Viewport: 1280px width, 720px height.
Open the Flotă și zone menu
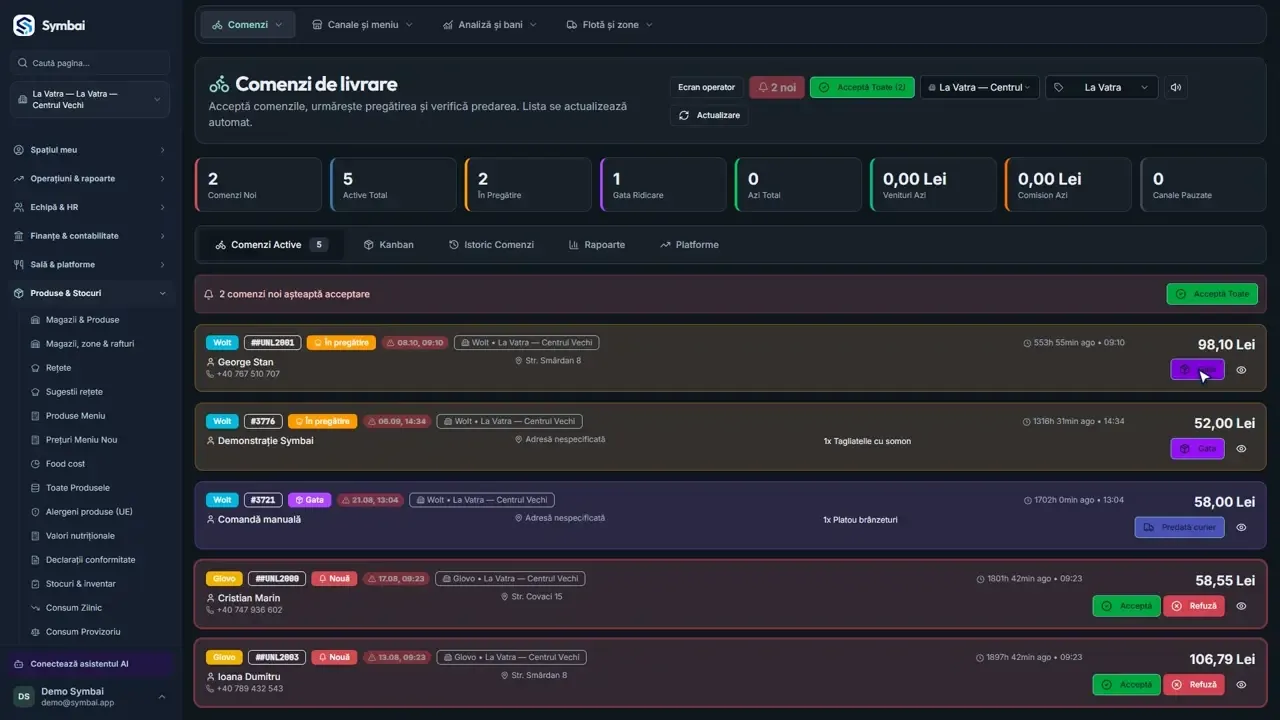pos(609,25)
